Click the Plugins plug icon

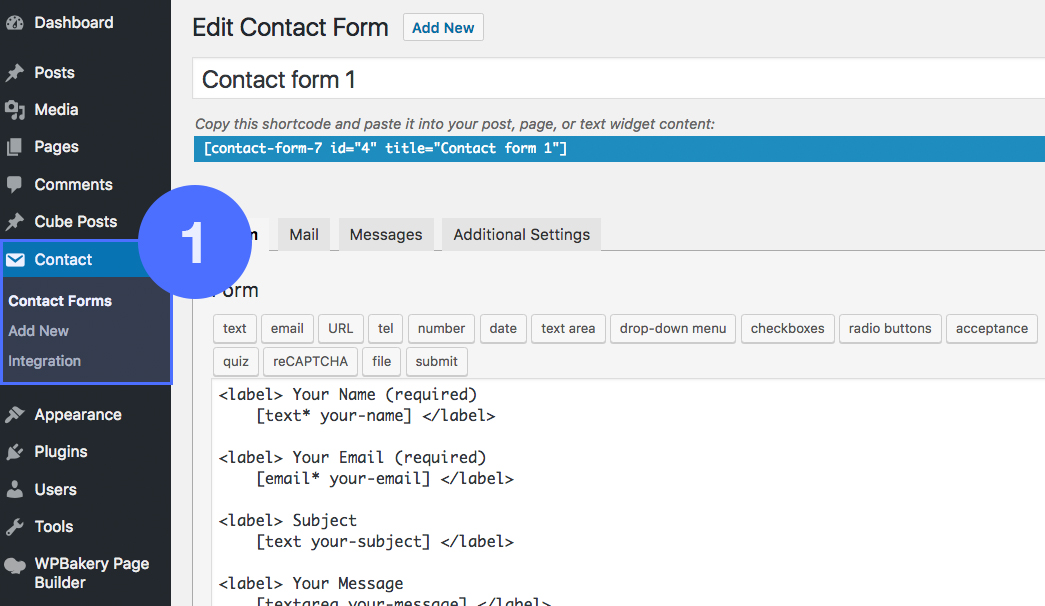[15, 452]
